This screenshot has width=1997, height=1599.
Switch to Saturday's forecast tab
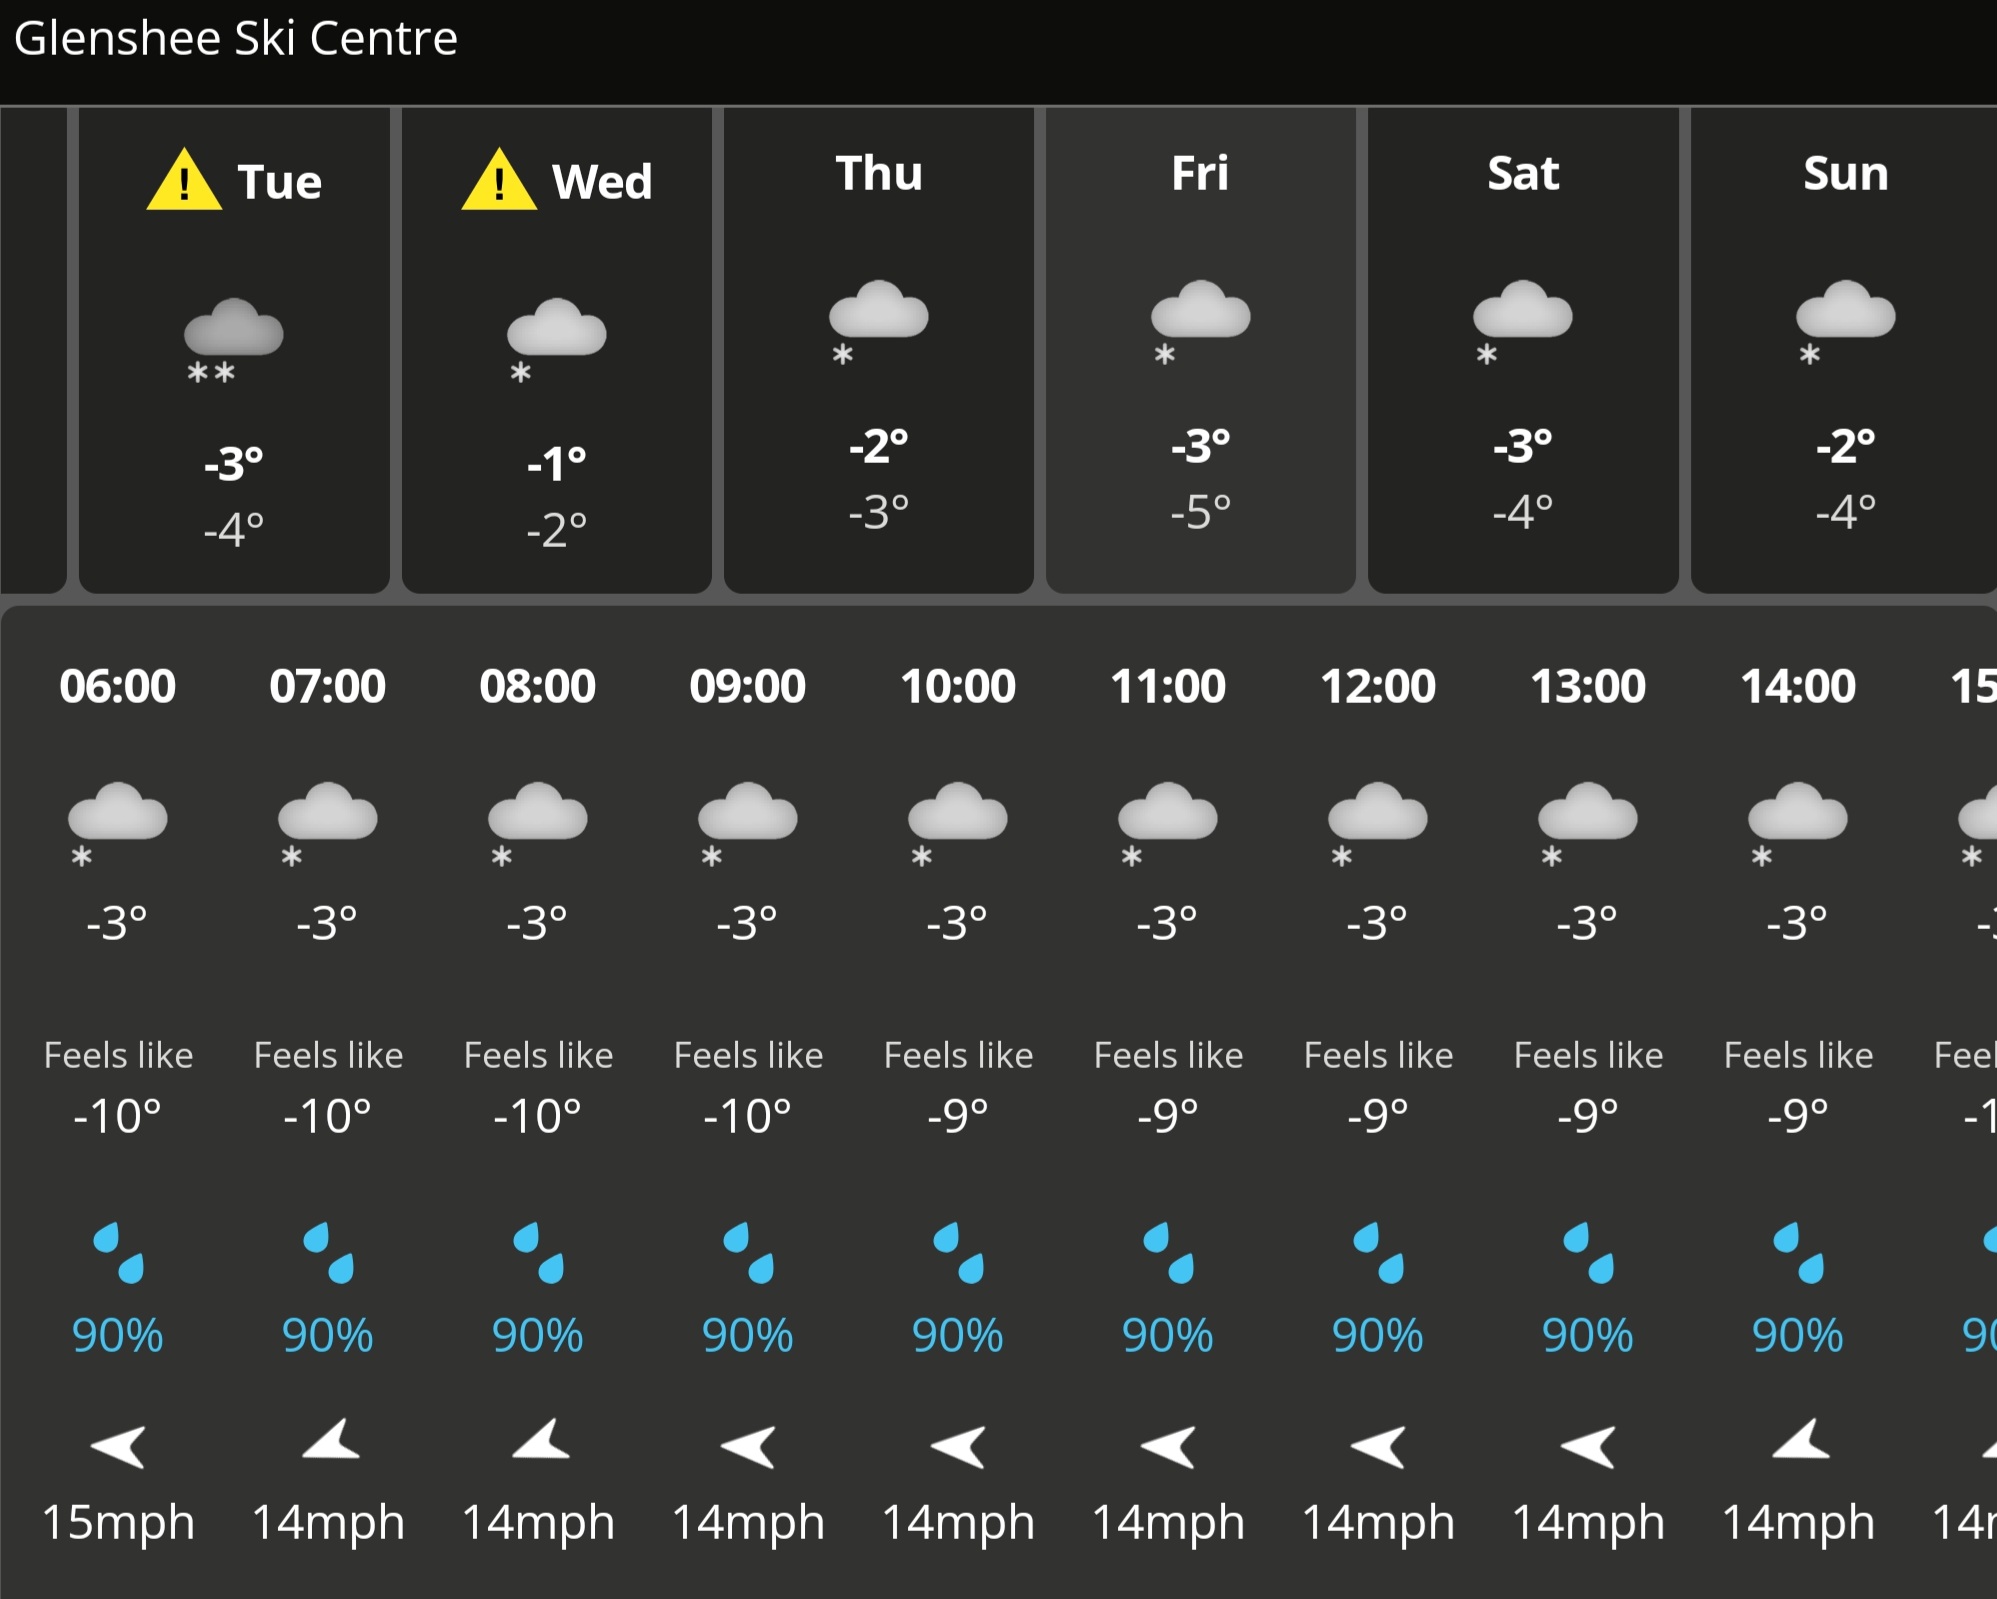(x=1523, y=350)
